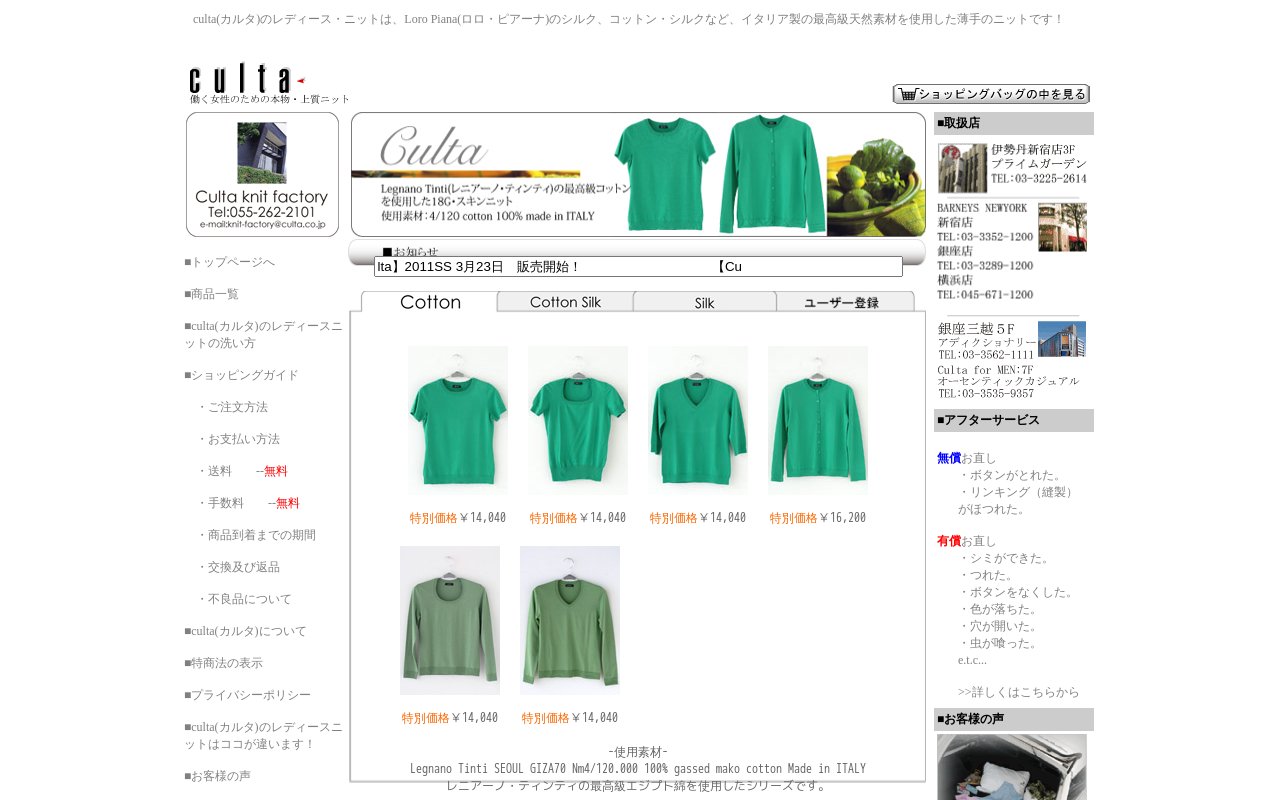
Task: Click the news ticker announcing 2011SS sales start
Action: pos(638,266)
